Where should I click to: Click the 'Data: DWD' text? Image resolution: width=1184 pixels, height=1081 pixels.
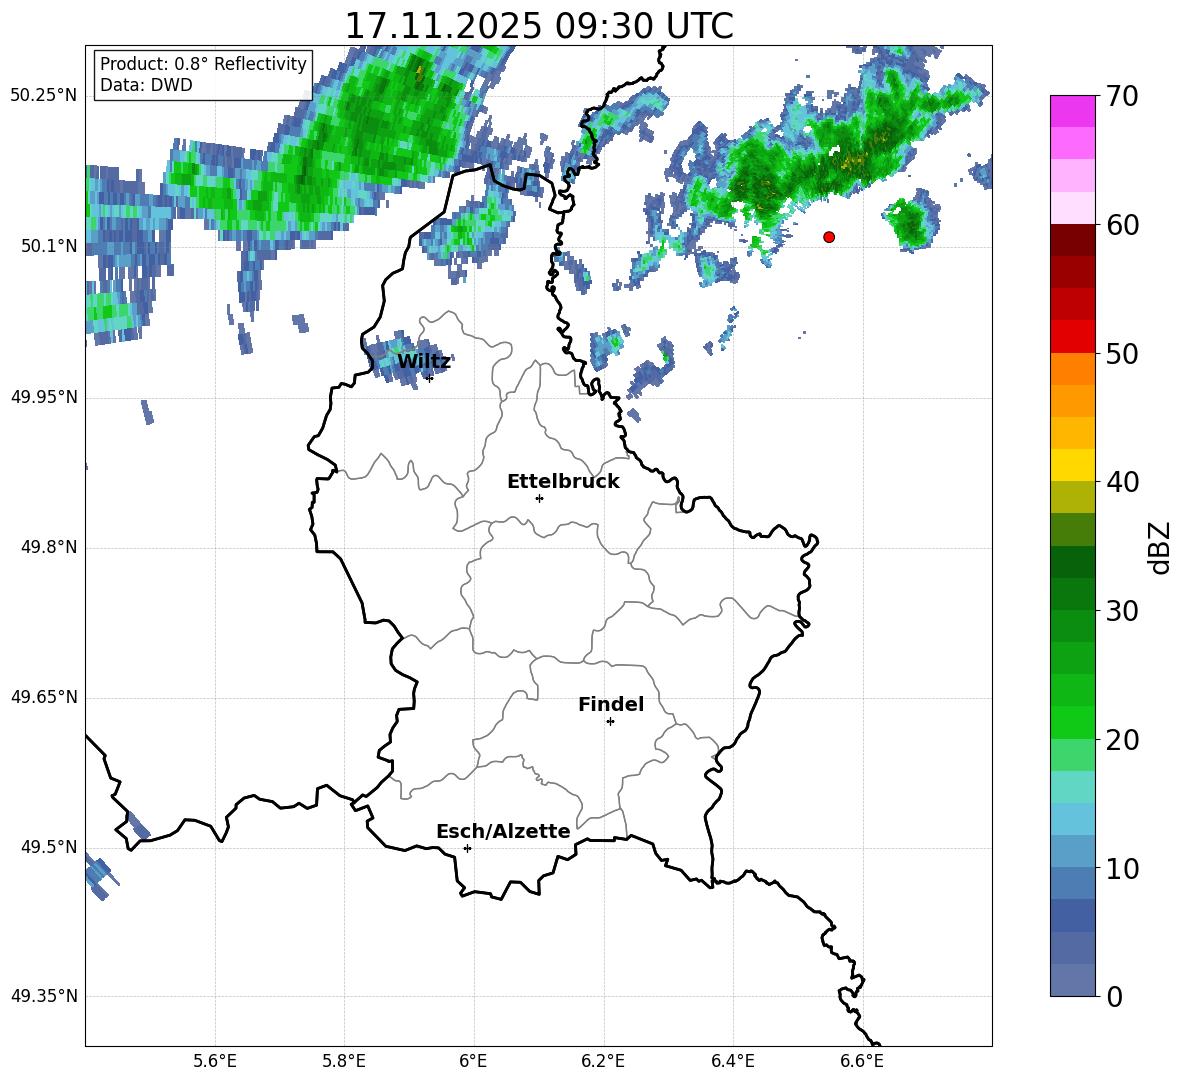point(146,85)
